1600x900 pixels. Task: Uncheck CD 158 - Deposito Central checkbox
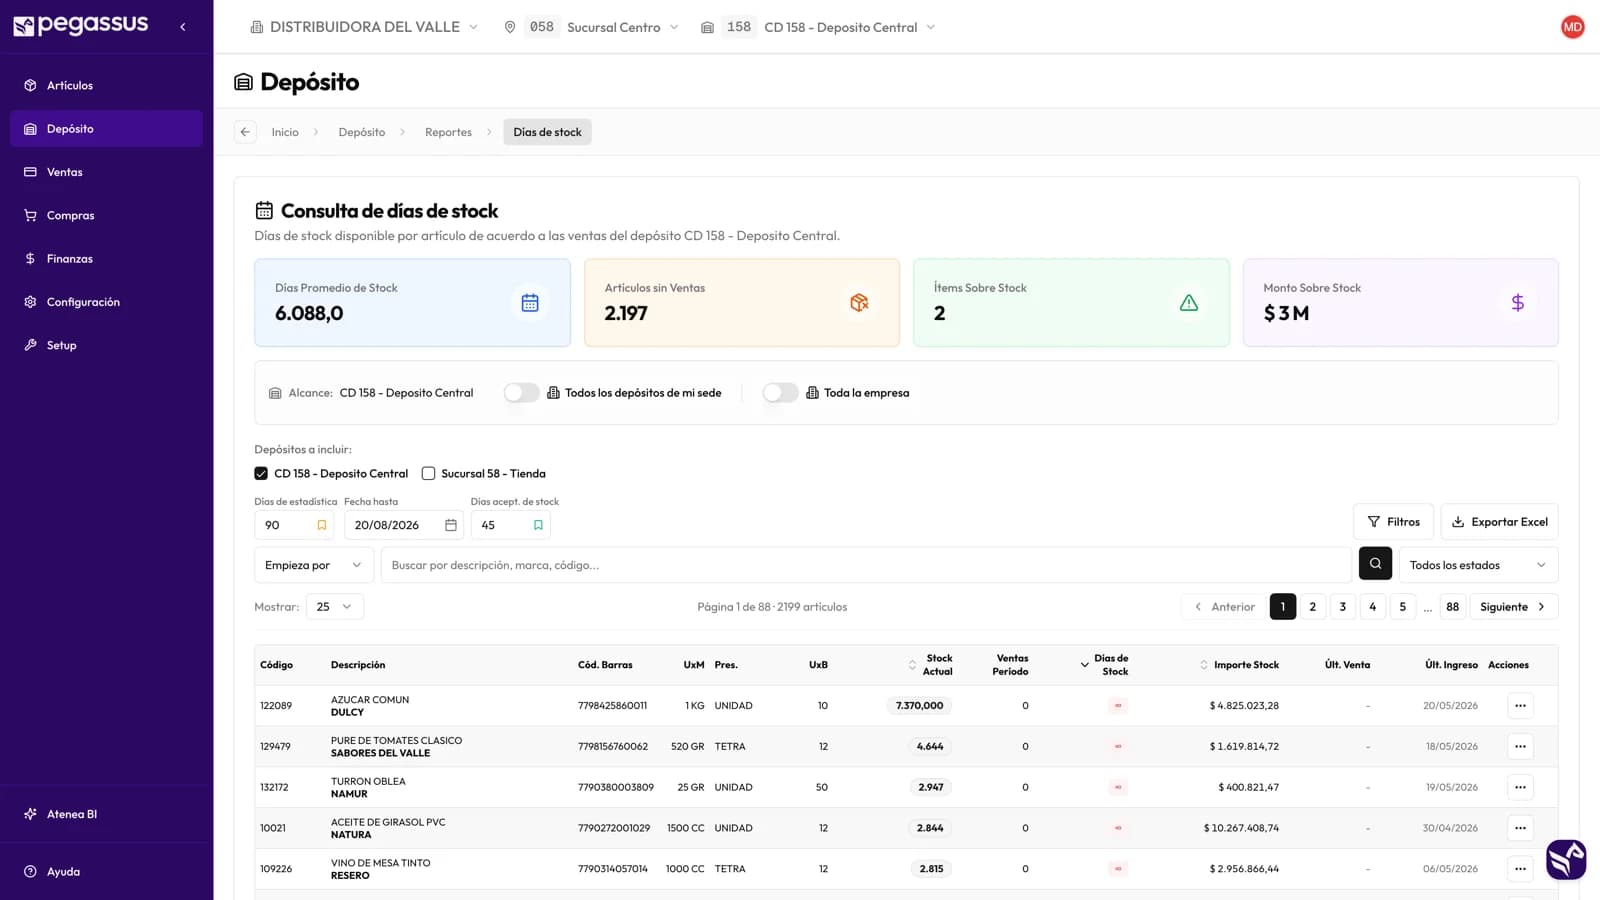point(261,474)
